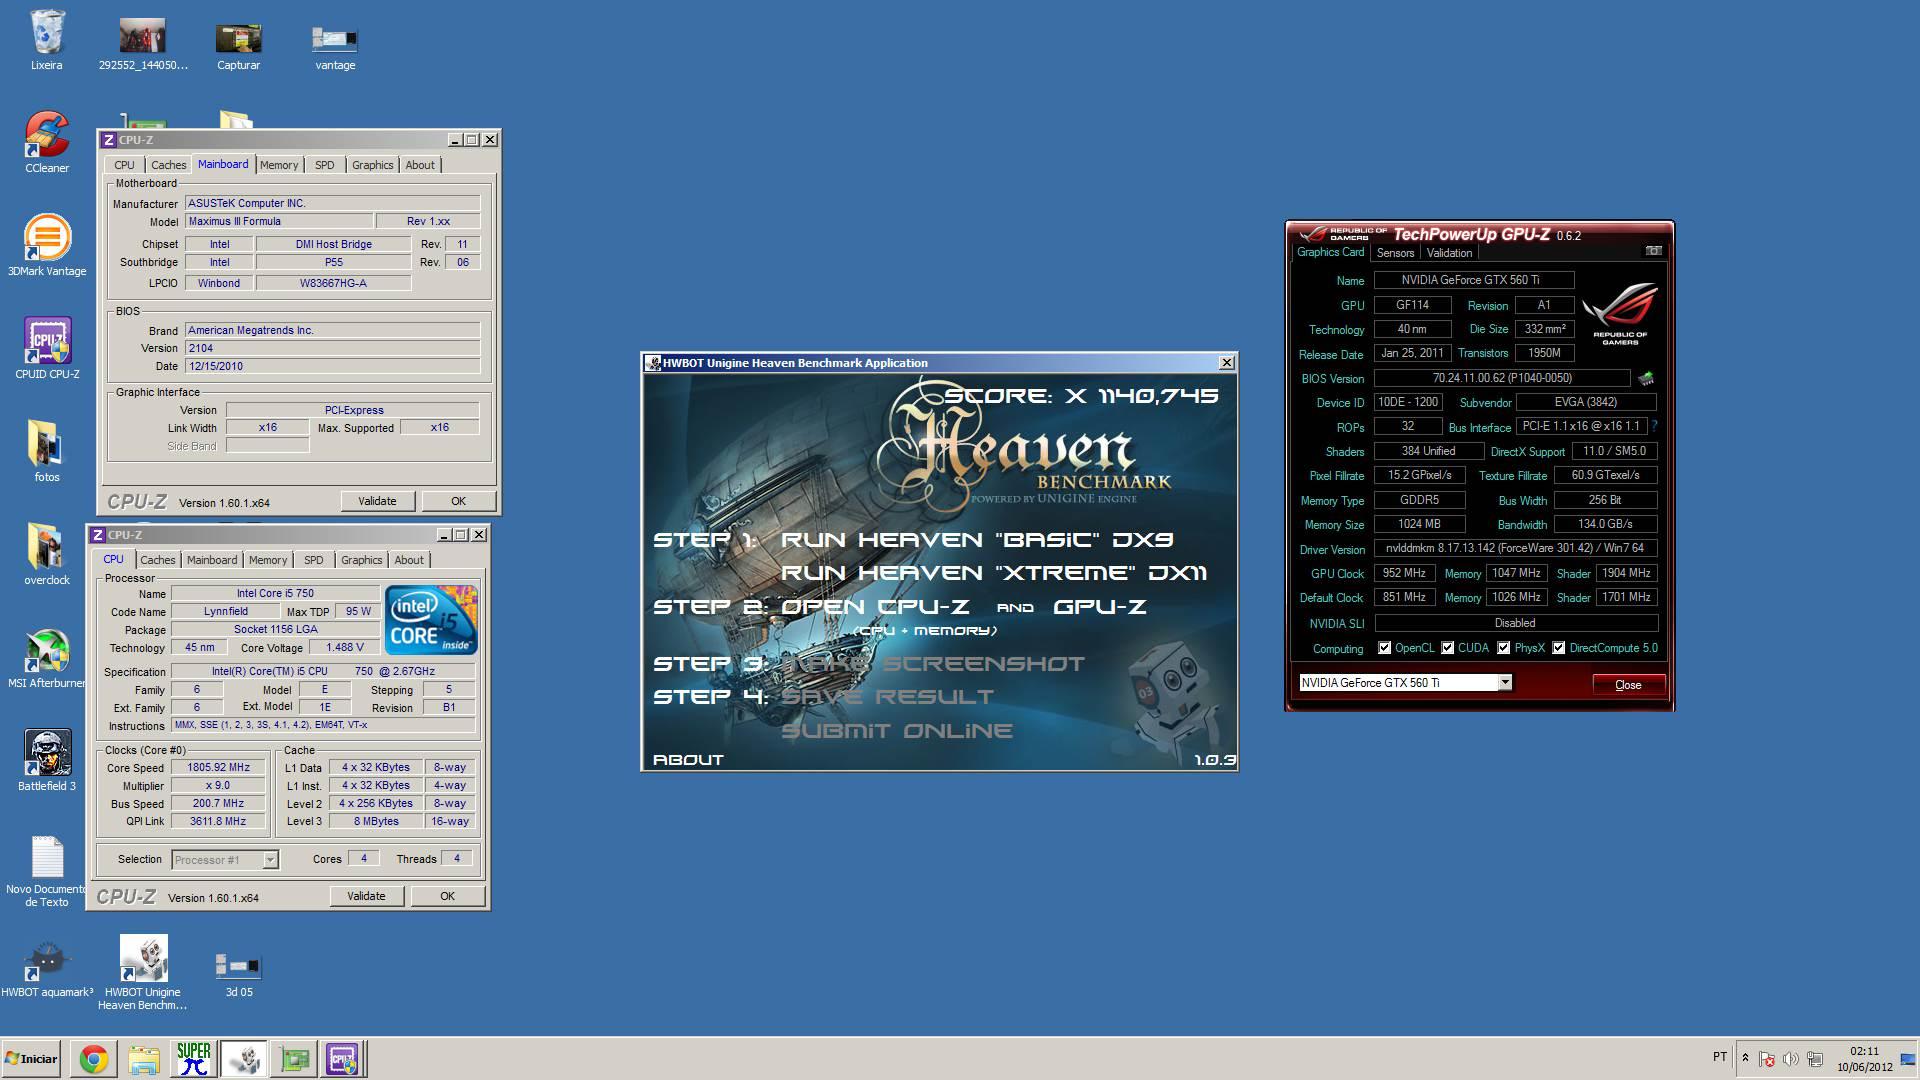Click Validate in lower CPU-Z window

click(x=366, y=896)
